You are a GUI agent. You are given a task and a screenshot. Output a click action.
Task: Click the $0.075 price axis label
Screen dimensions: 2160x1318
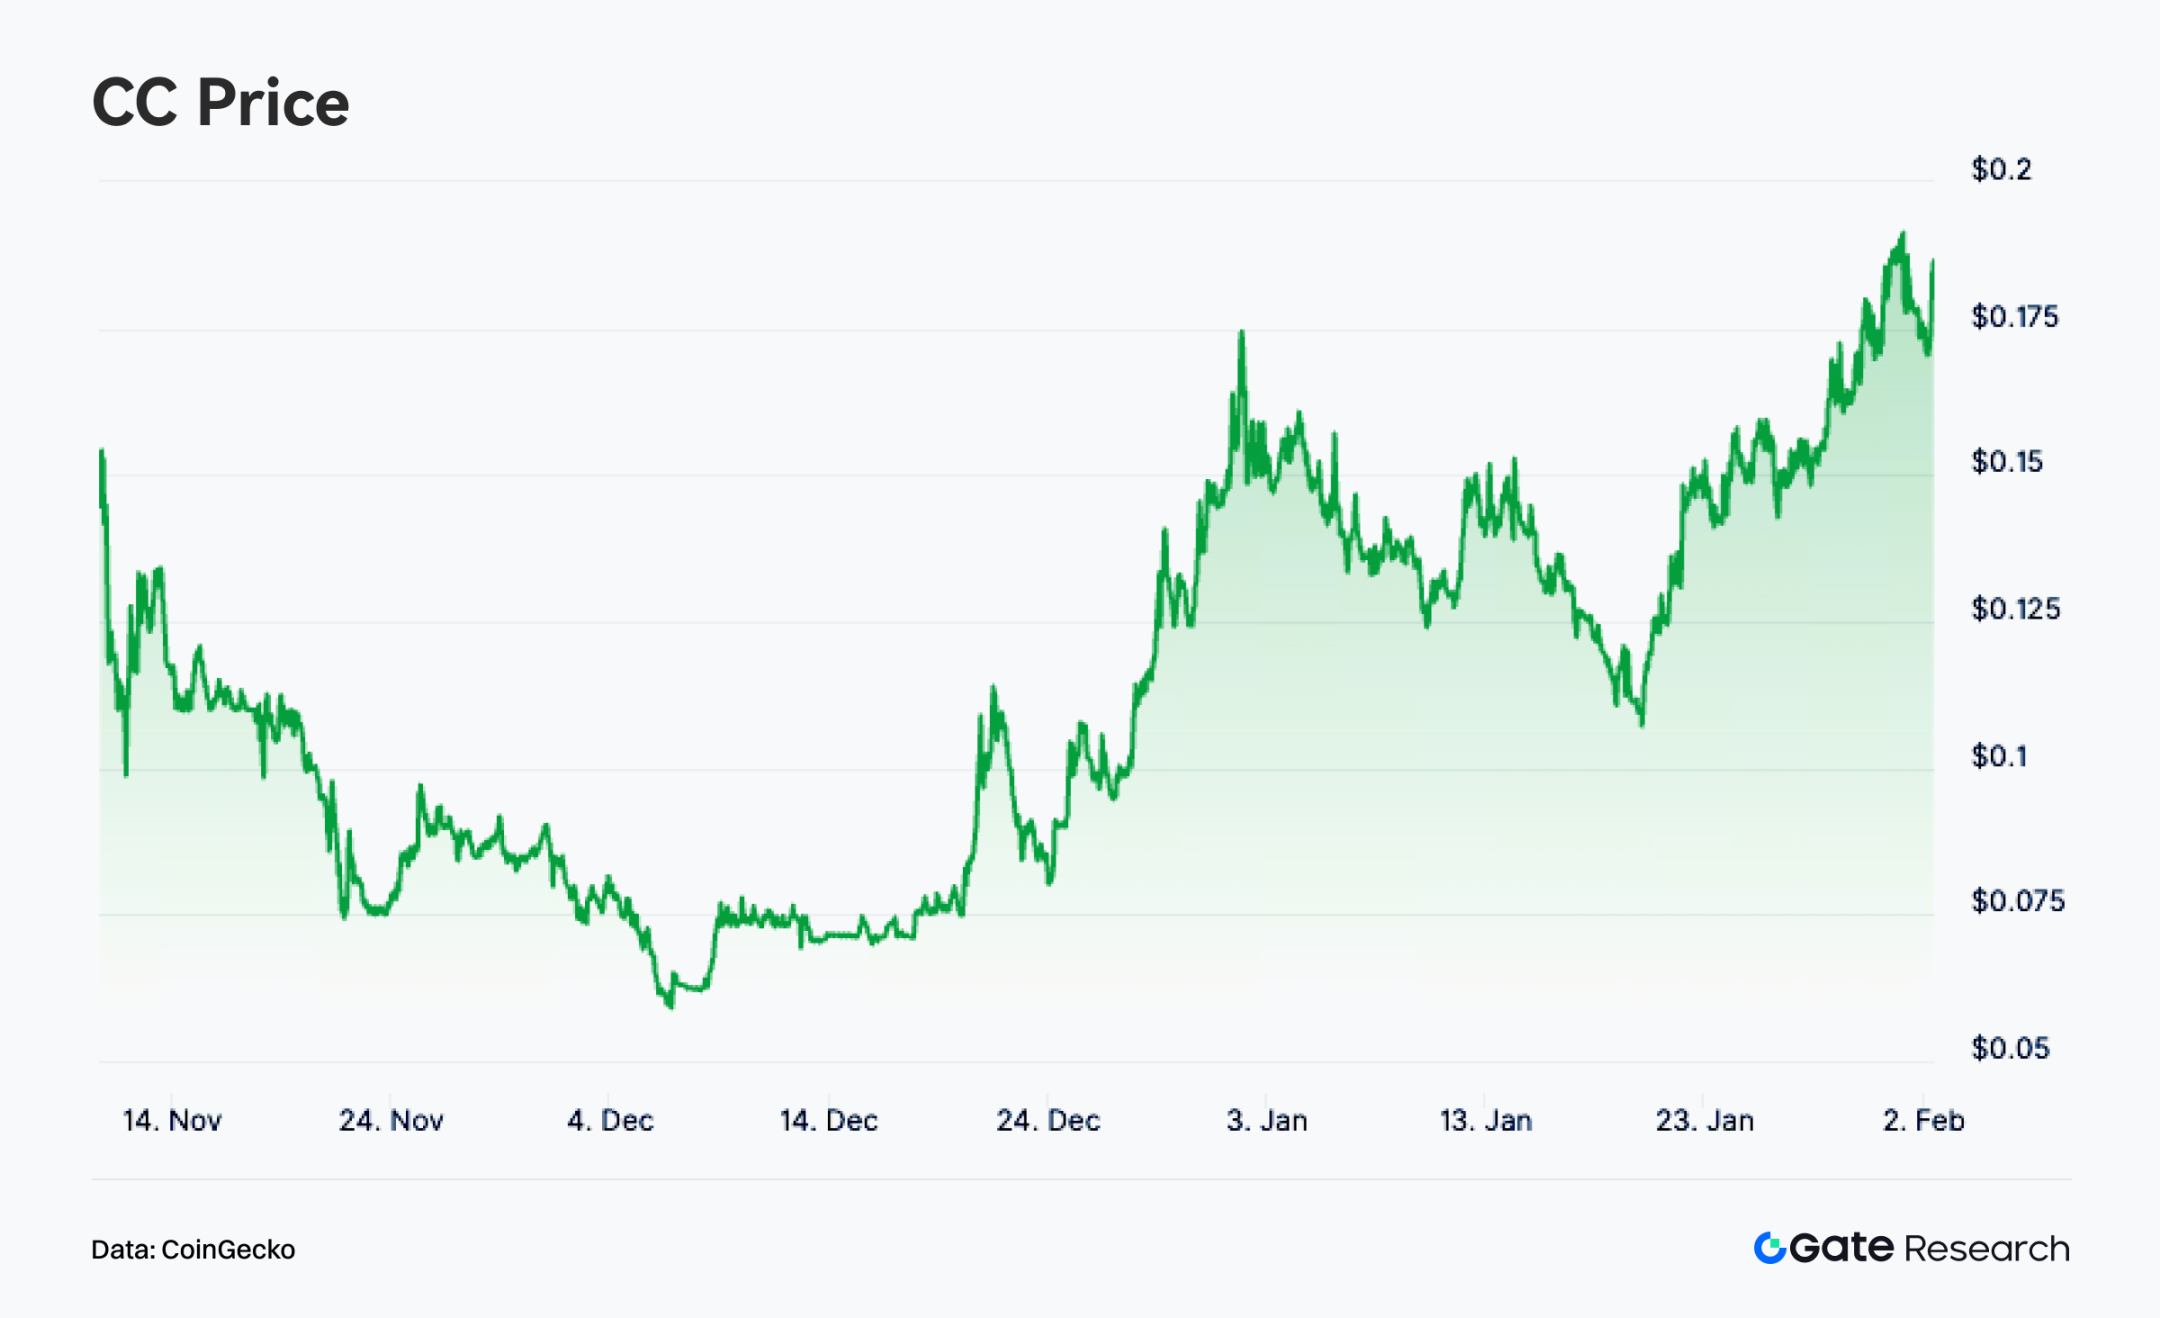coord(2018,901)
